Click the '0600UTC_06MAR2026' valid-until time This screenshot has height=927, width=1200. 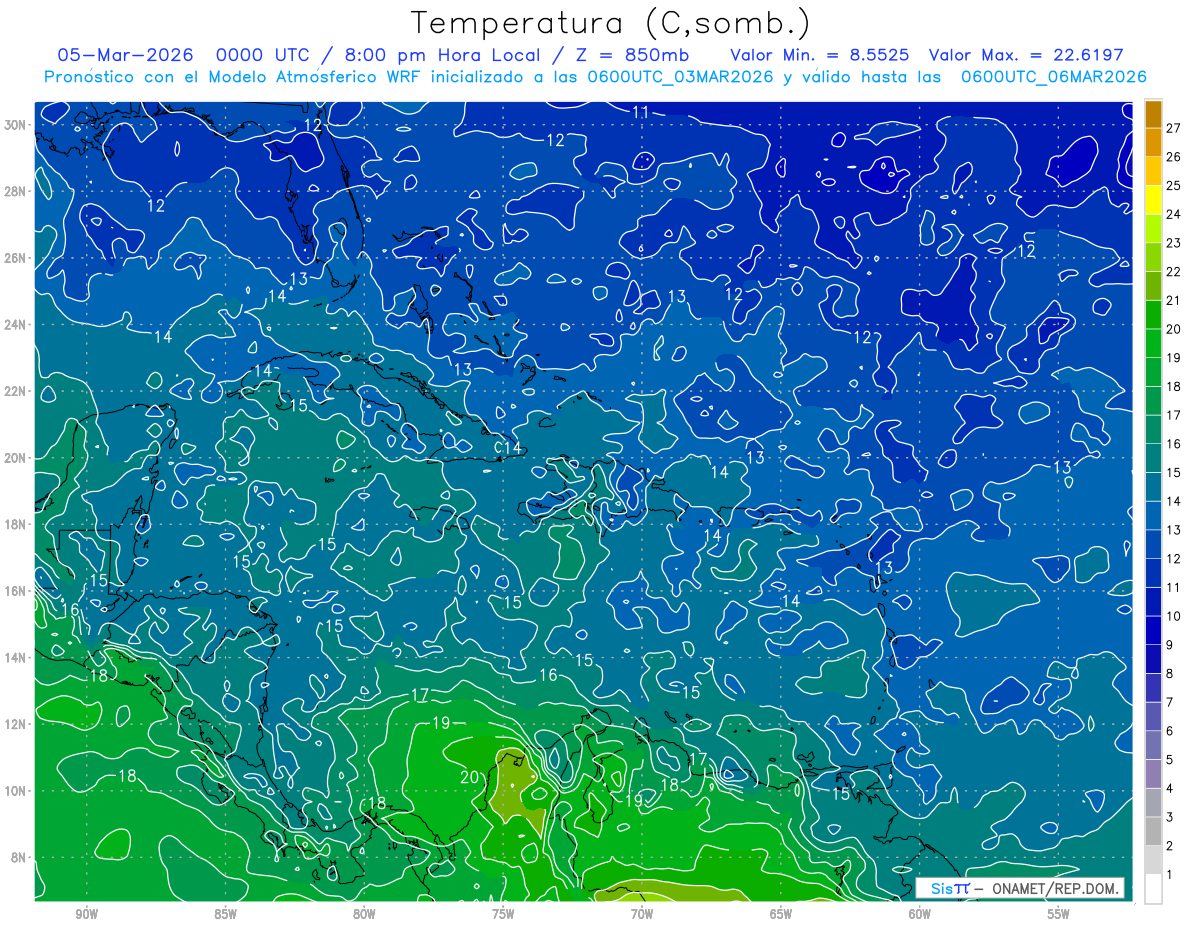click(1053, 77)
